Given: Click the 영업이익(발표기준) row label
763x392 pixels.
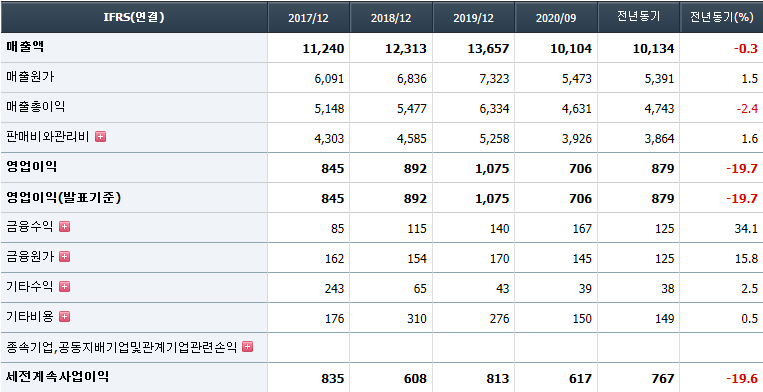Looking at the screenshot, I should [64, 197].
